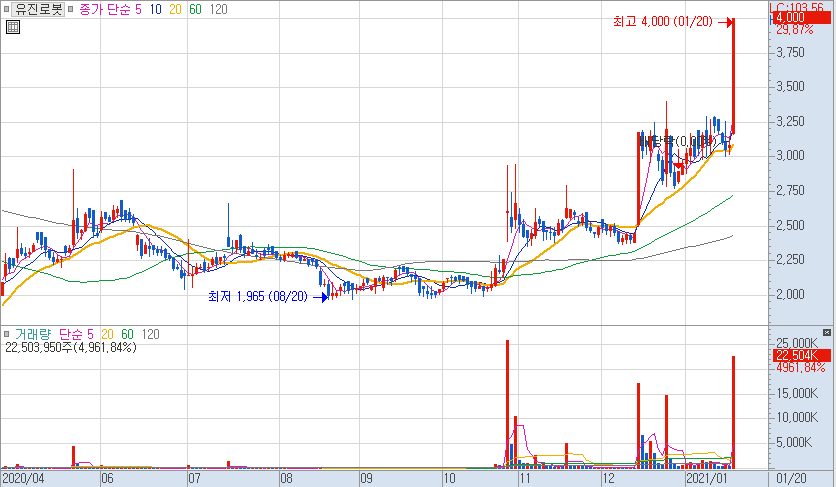Select the orange 20 volume average label
The width and height of the screenshot is (836, 487).
pos(107,334)
